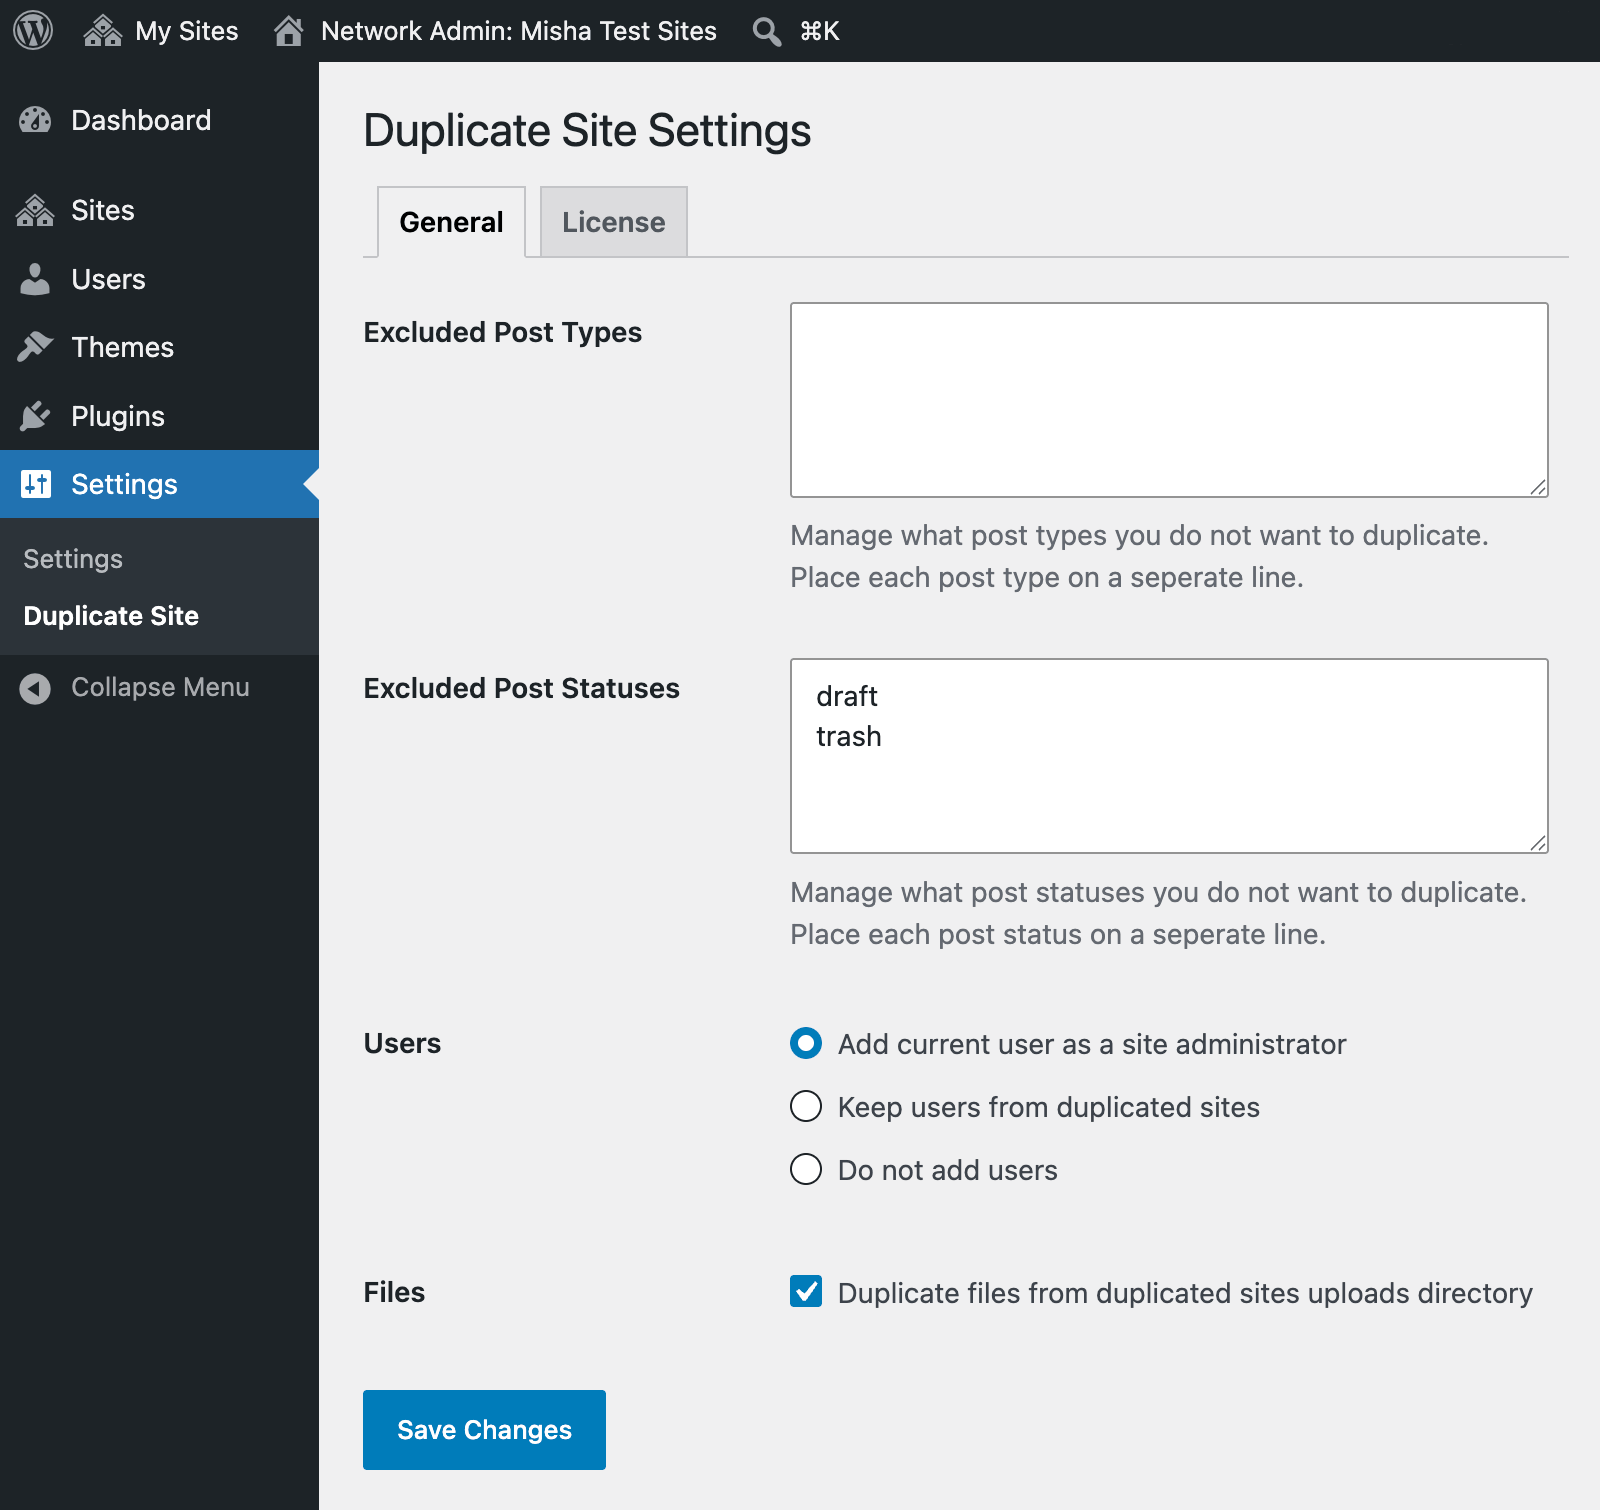Click the Settings sliders icon
Screen dimensions: 1600x1510
point(36,484)
